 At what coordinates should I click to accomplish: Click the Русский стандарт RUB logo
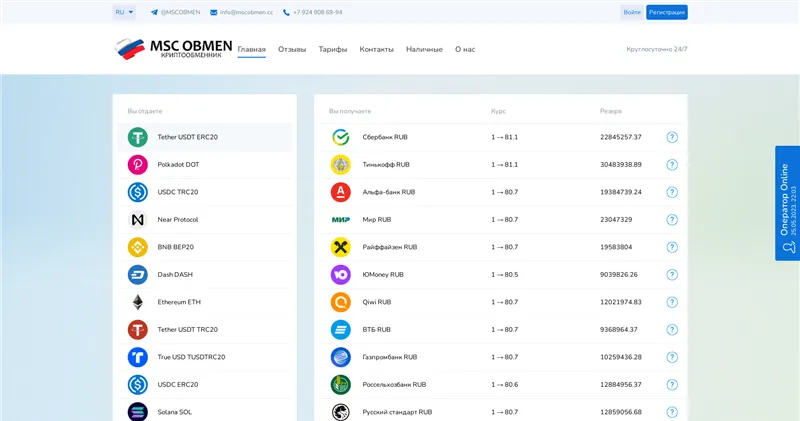pyautogui.click(x=340, y=412)
